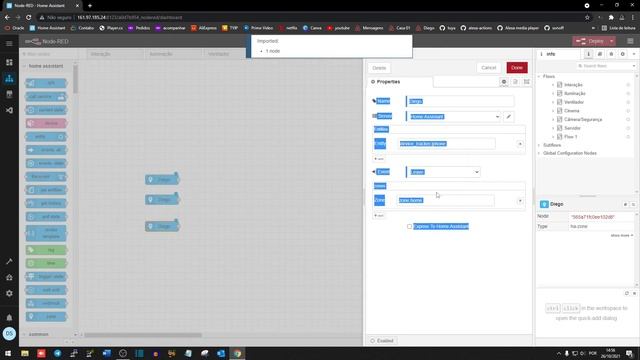The width and height of the screenshot is (640, 360).
Task: Open the Event dropdown
Action: point(444,172)
